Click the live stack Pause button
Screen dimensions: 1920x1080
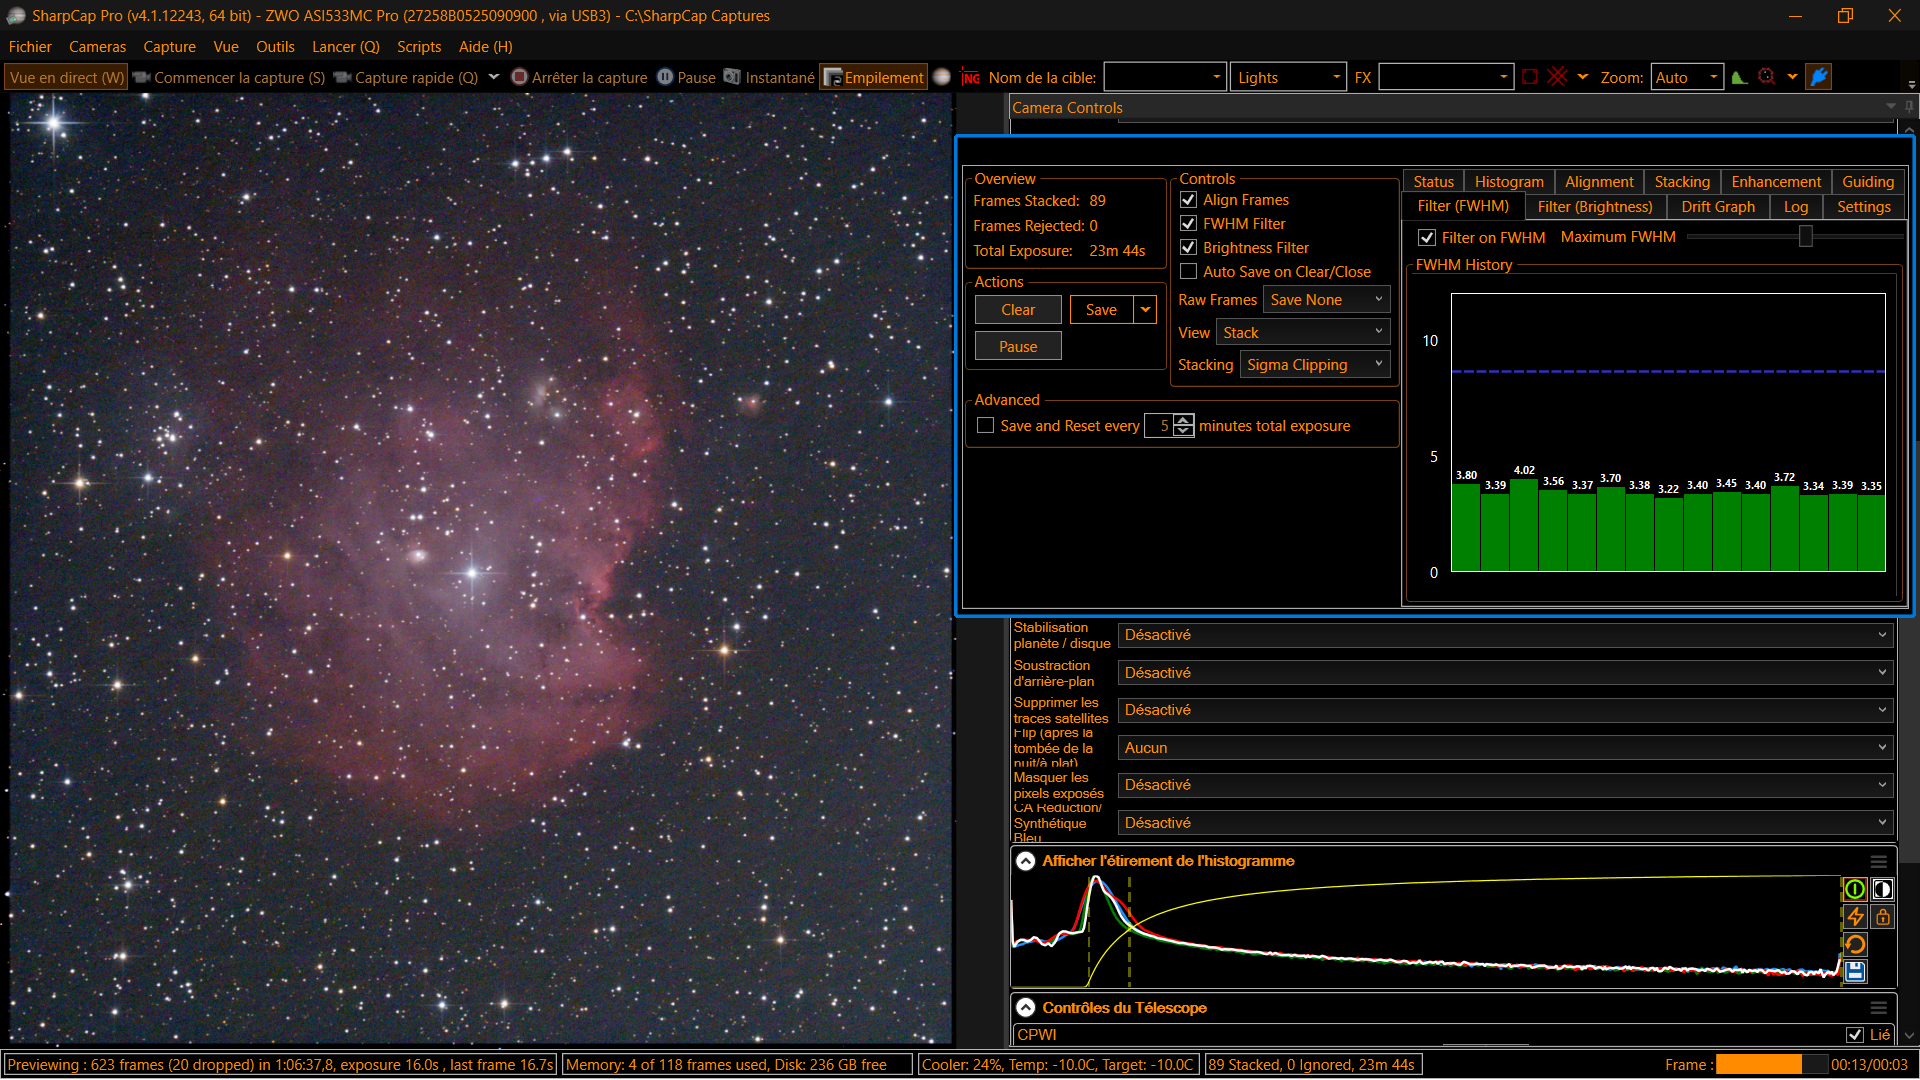[x=1018, y=346]
